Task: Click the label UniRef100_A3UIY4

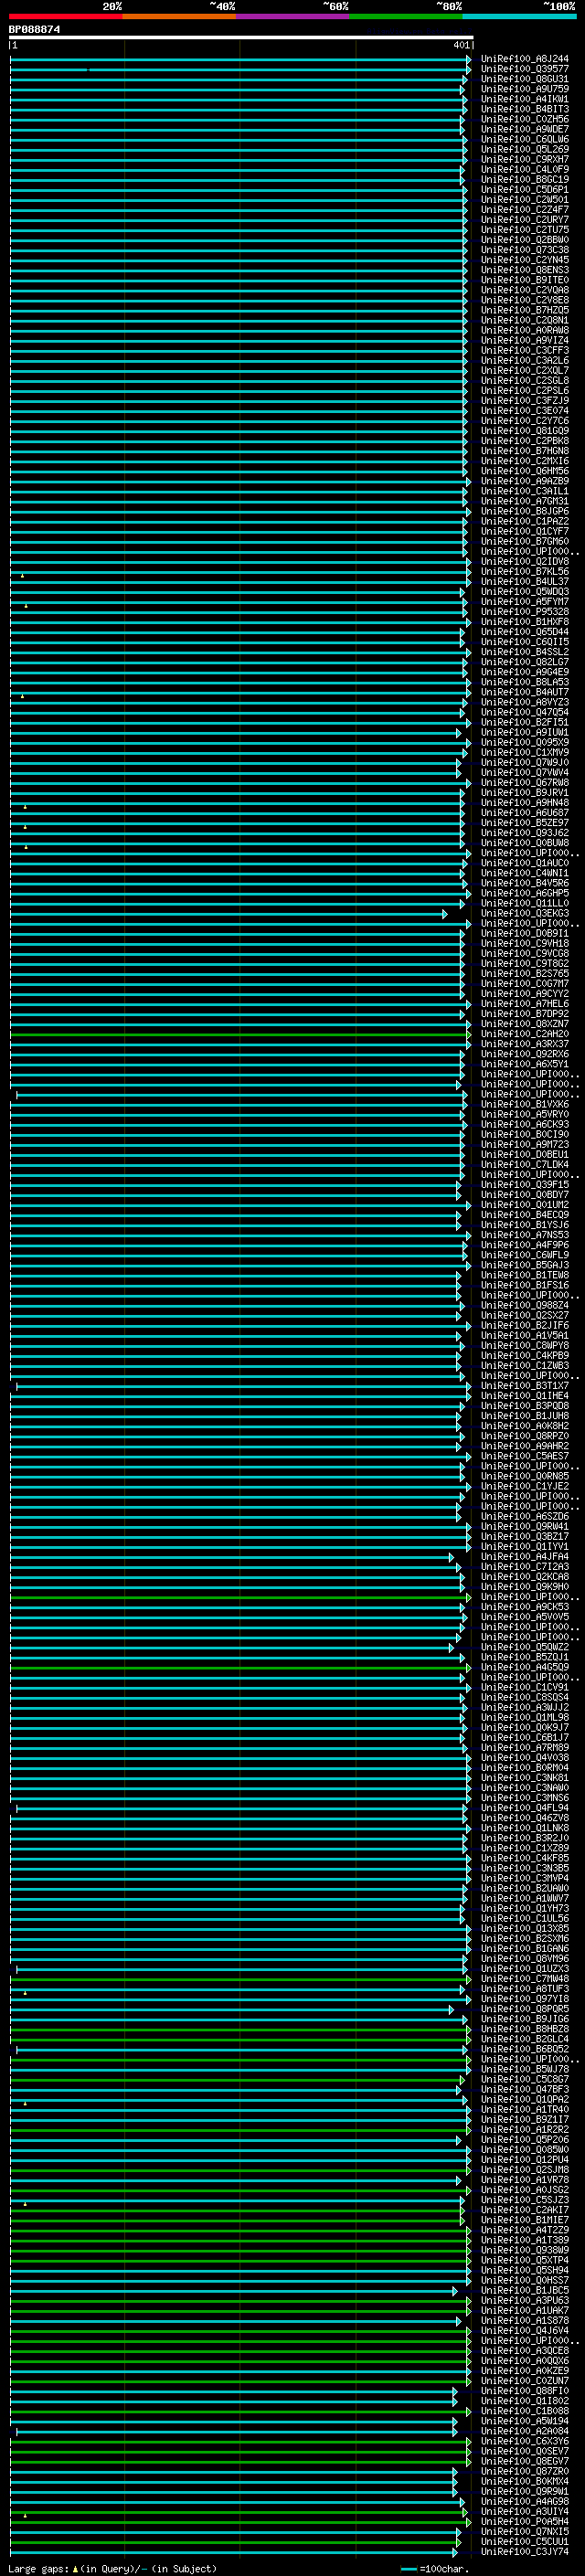Action: (524, 2511)
